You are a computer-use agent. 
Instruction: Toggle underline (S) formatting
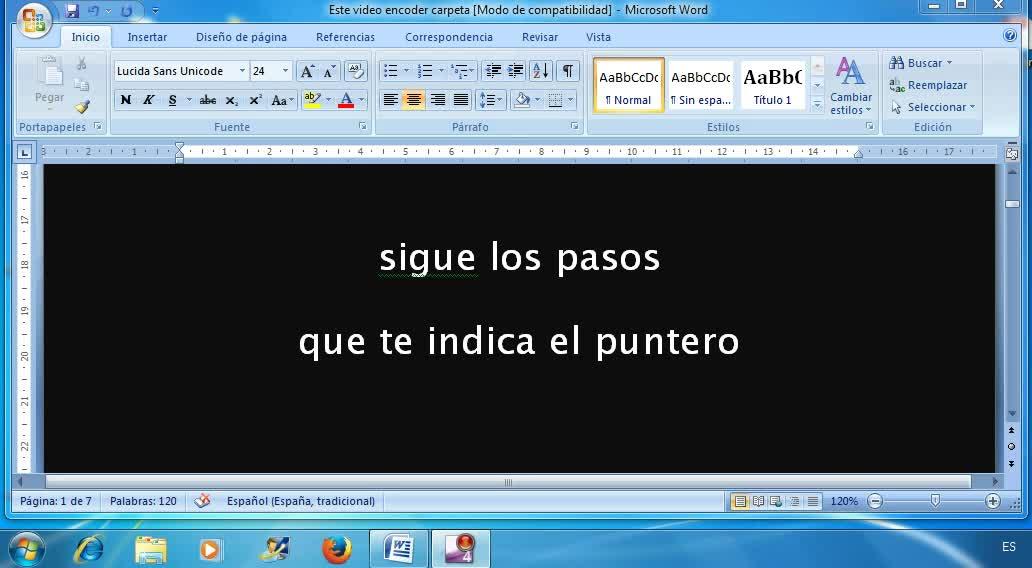coord(172,100)
